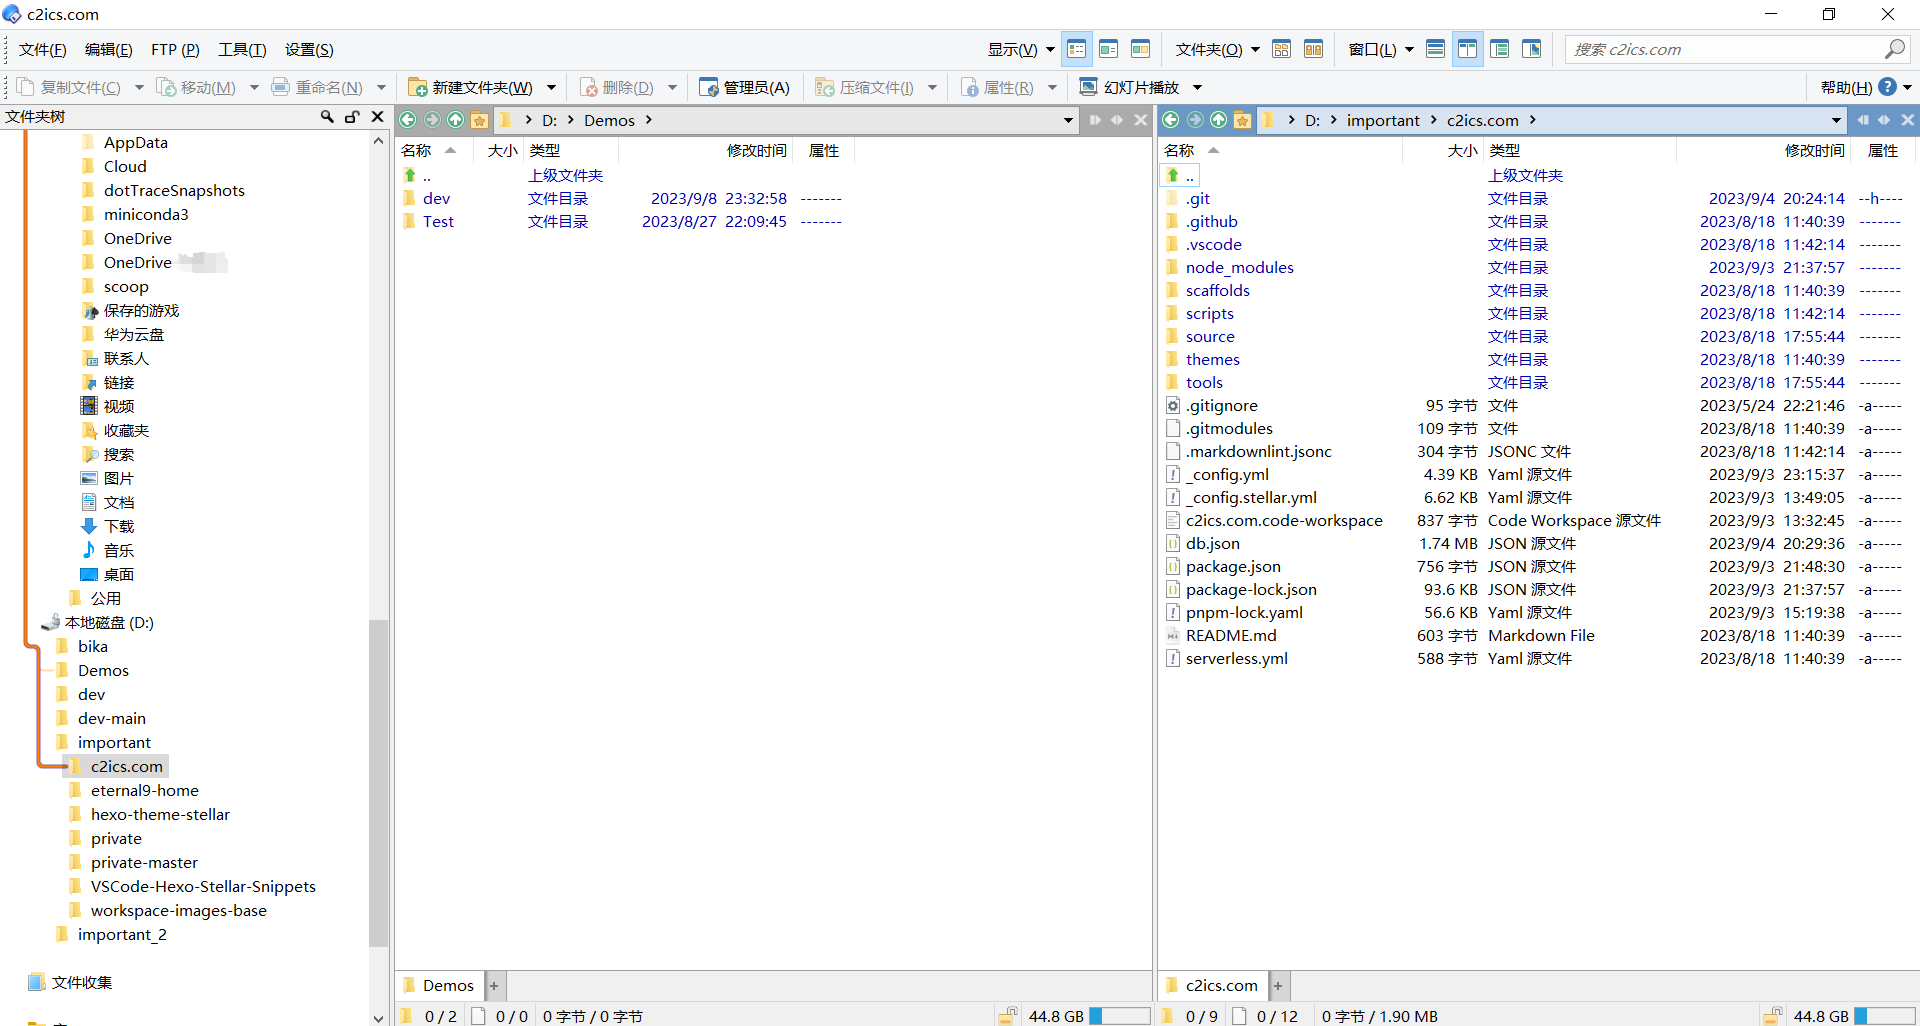
Task: Click the important breadcrumb in the right pane
Action: point(1383,120)
